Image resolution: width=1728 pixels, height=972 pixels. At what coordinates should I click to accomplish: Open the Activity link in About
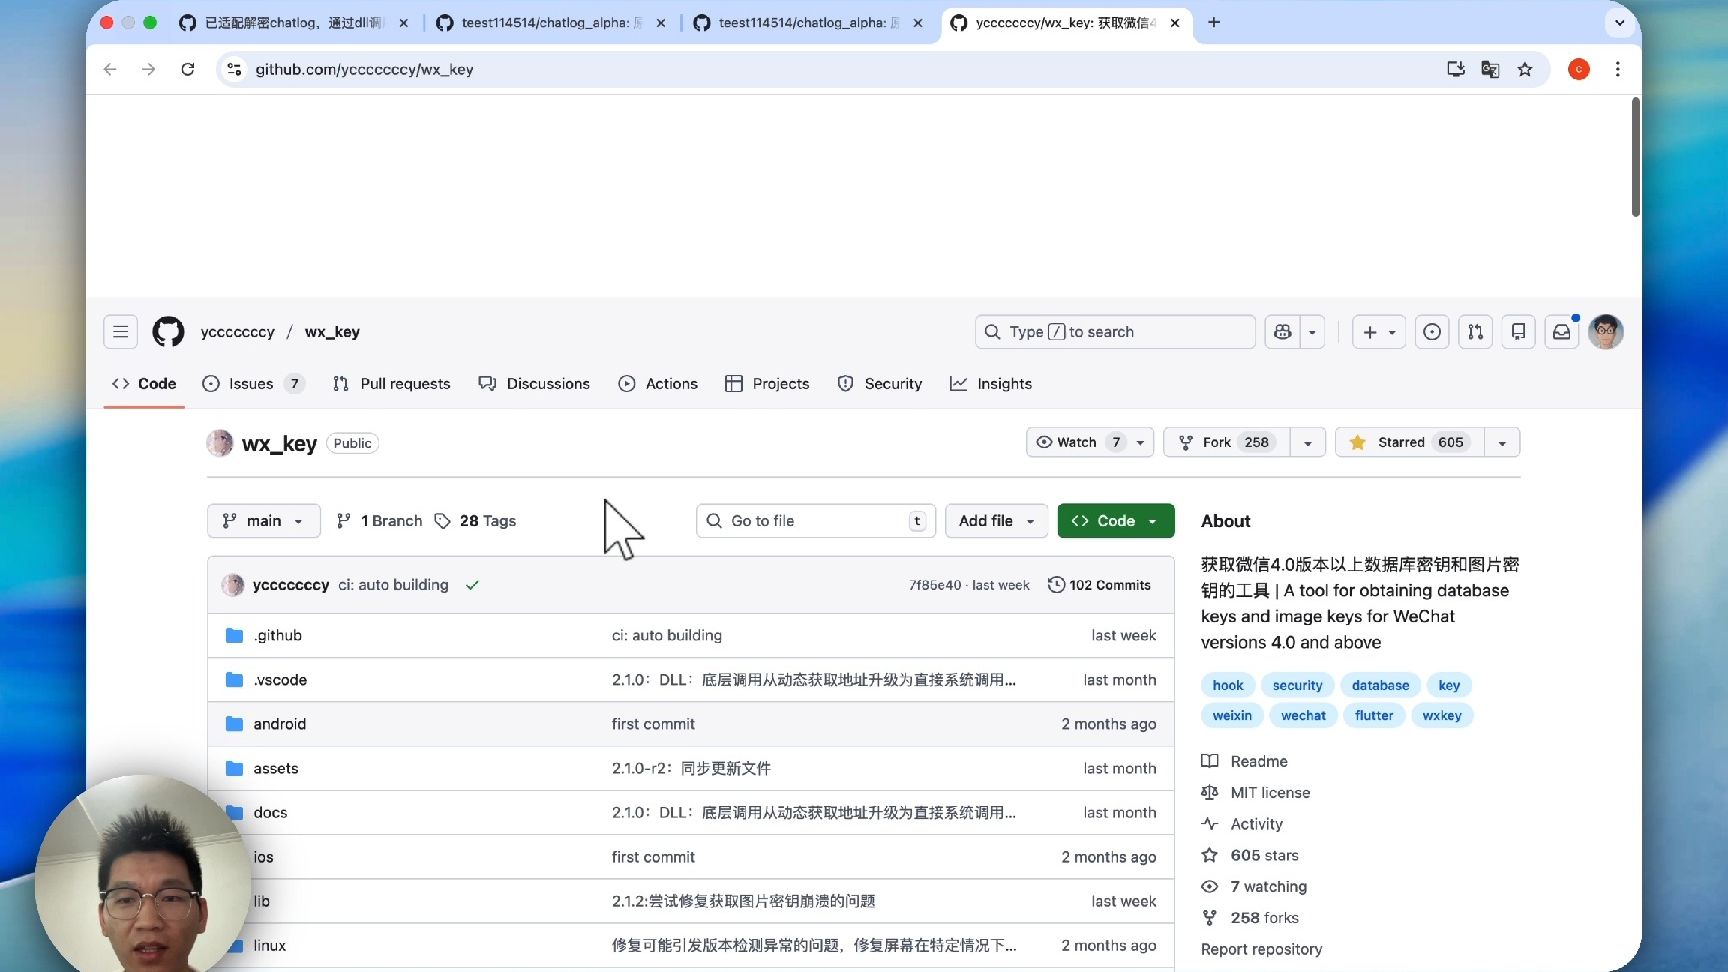(1257, 824)
